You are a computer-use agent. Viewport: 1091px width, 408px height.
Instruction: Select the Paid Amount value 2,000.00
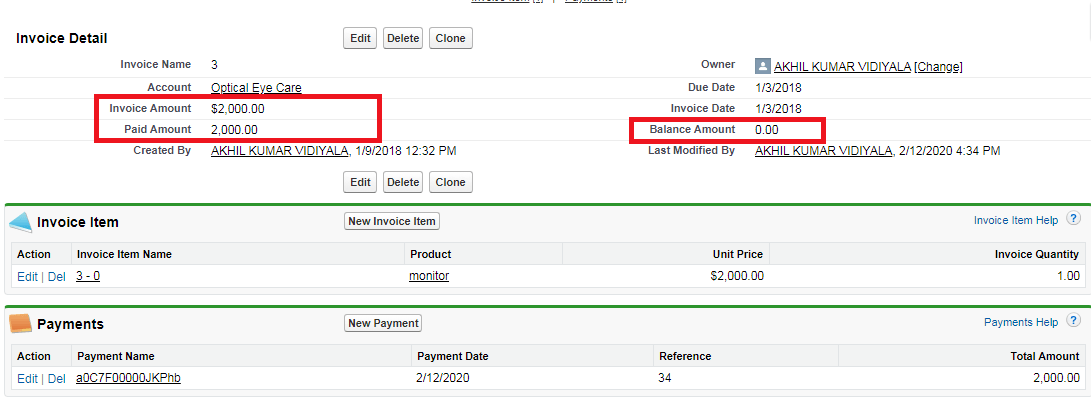tap(234, 130)
